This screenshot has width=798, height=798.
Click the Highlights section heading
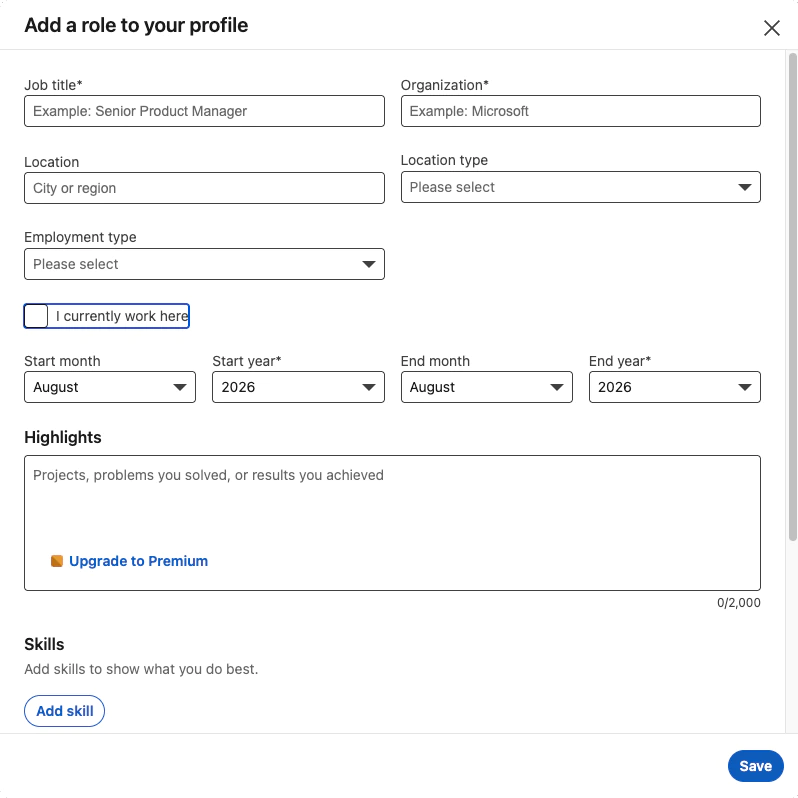(63, 437)
